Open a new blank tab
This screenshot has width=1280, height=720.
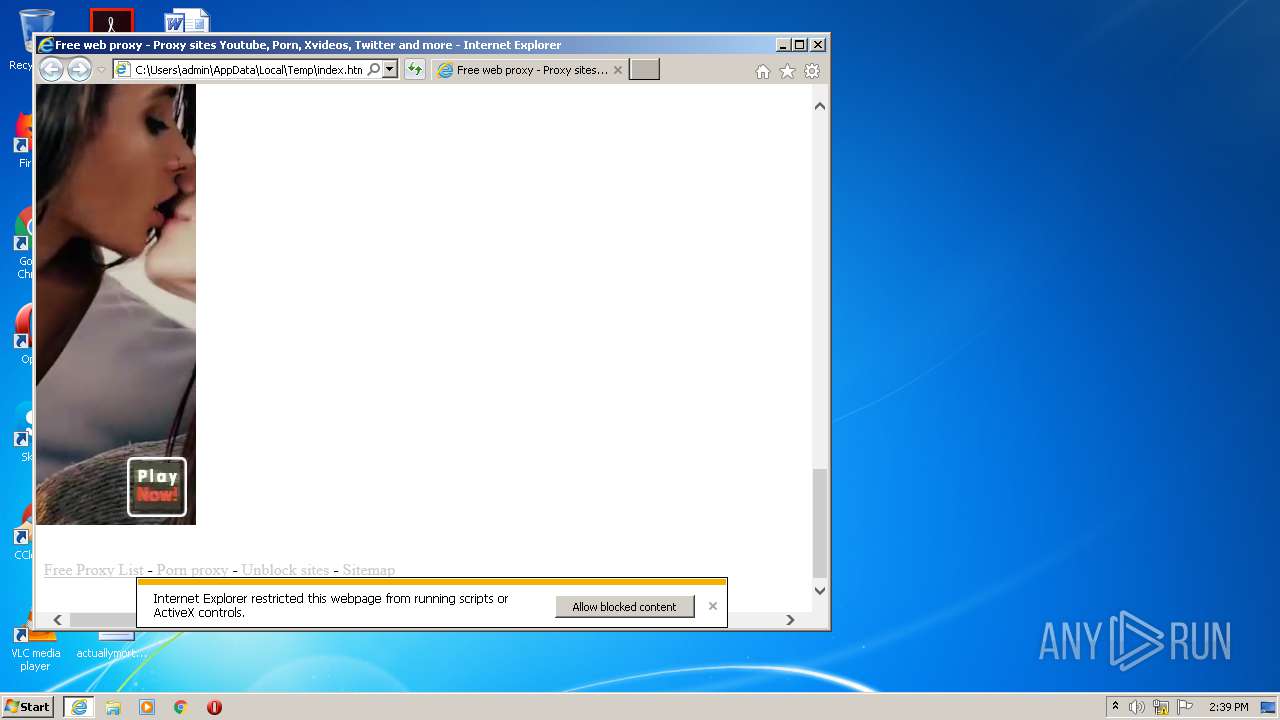(x=644, y=70)
